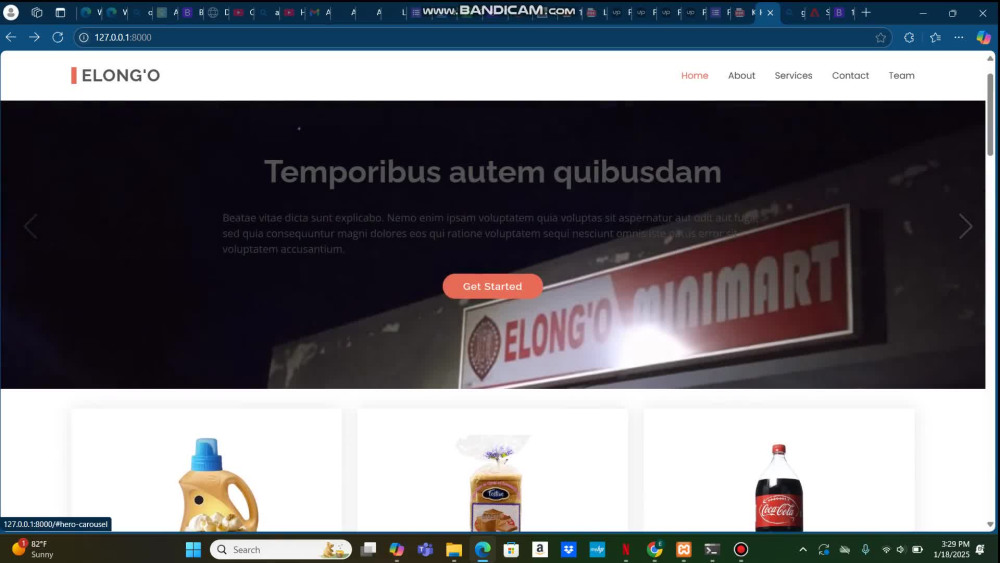Open Task View on taskbar
Image resolution: width=1000 pixels, height=563 pixels.
[368, 550]
